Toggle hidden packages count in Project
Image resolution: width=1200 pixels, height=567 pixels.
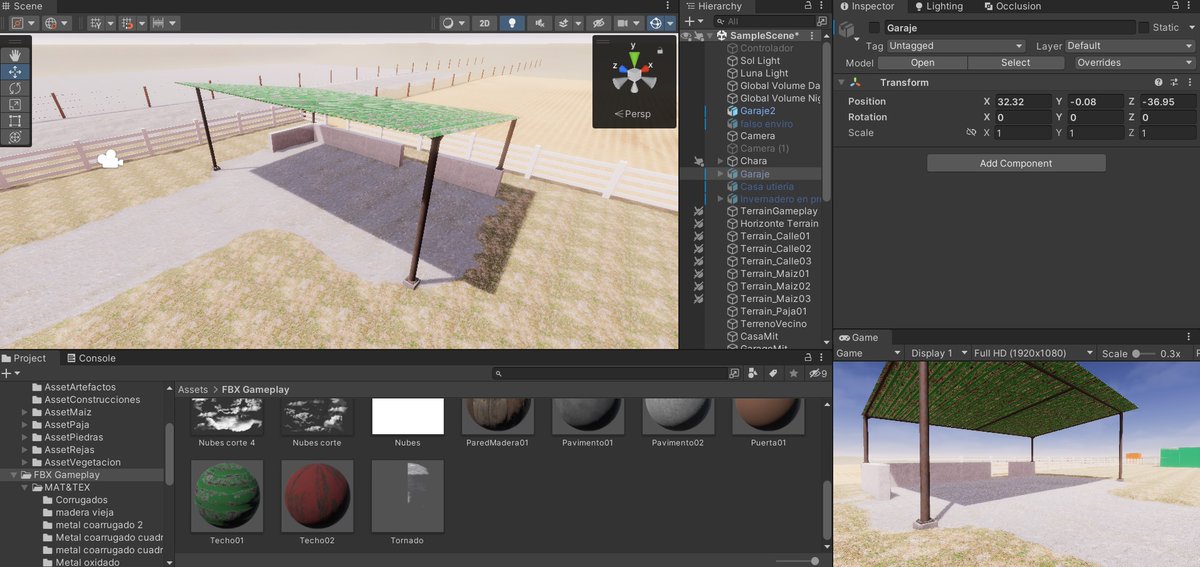(x=818, y=373)
